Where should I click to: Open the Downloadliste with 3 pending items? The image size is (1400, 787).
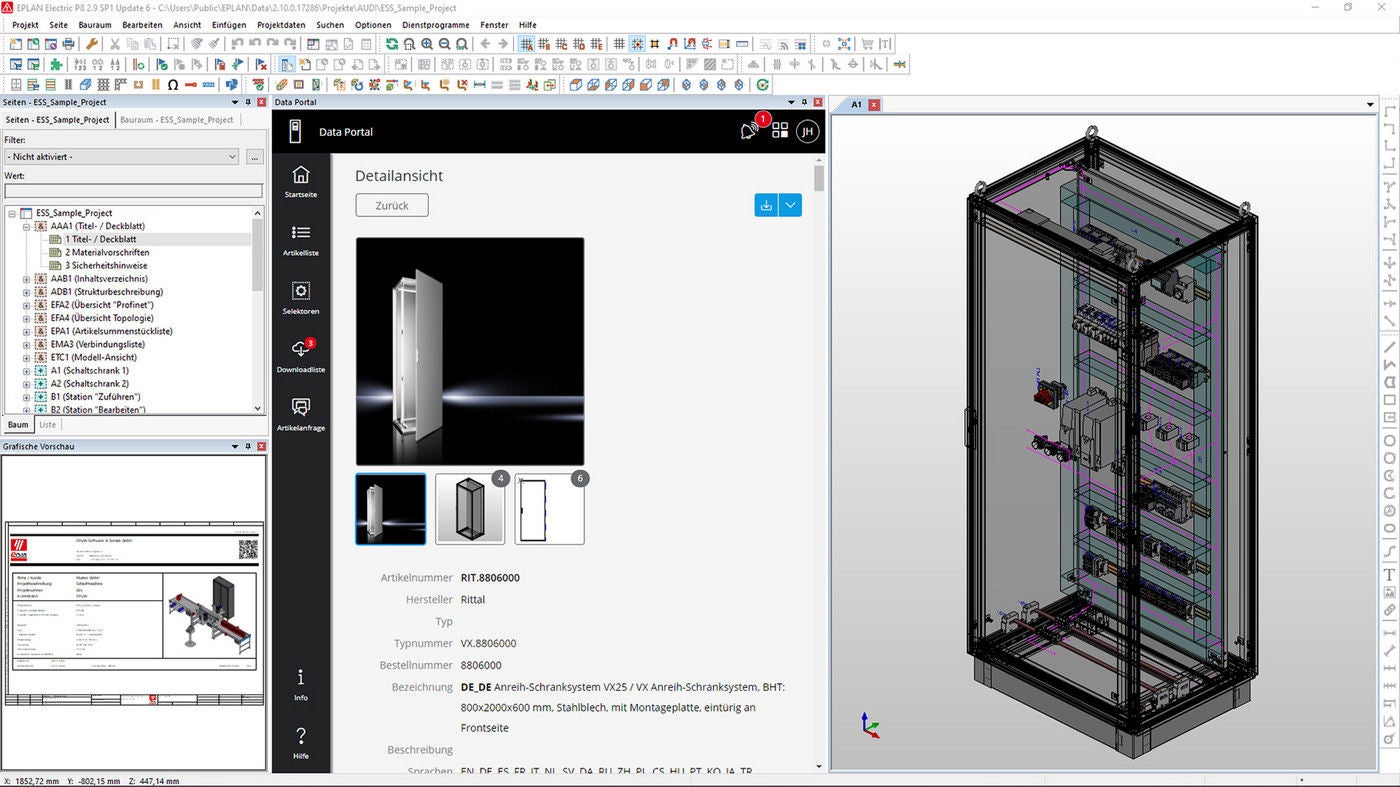pyautogui.click(x=300, y=355)
